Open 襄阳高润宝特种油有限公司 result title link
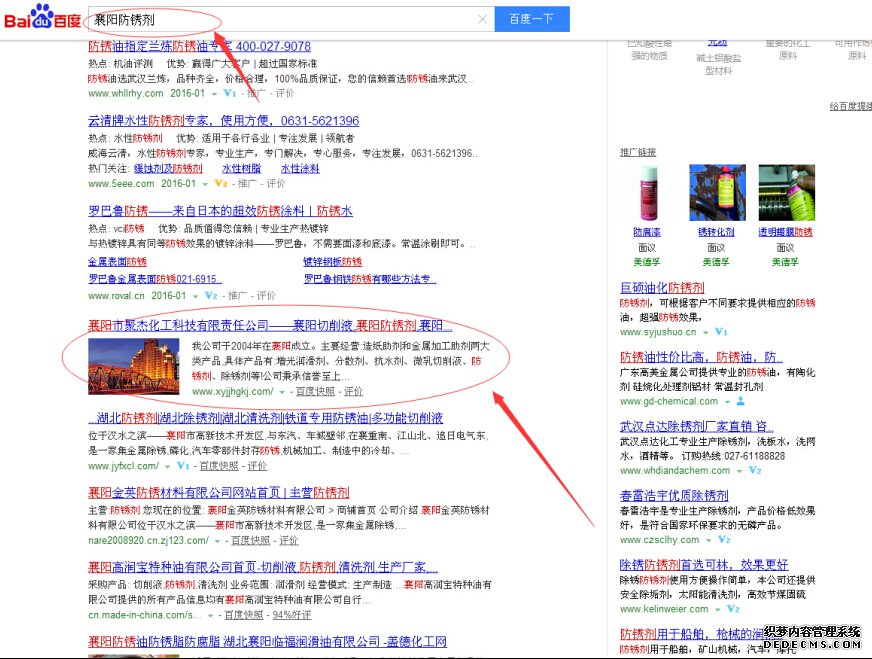 263,567
